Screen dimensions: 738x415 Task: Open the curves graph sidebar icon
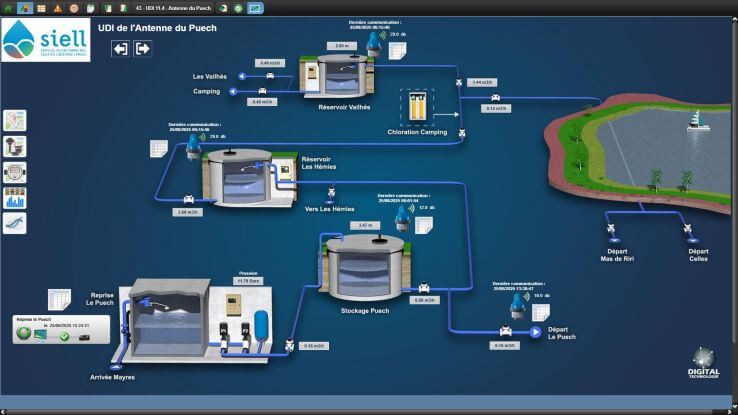pos(15,224)
